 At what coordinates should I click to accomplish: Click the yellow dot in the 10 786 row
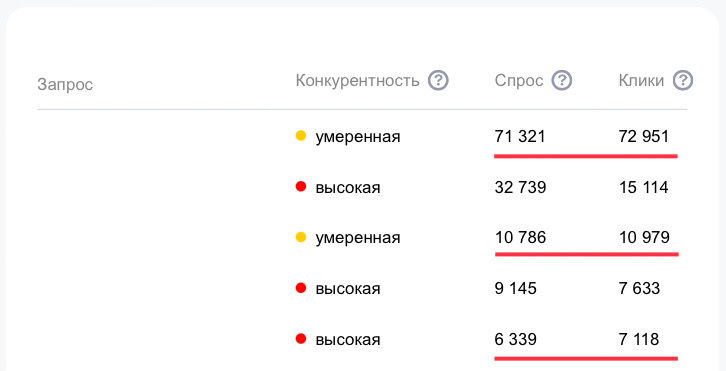pos(301,237)
